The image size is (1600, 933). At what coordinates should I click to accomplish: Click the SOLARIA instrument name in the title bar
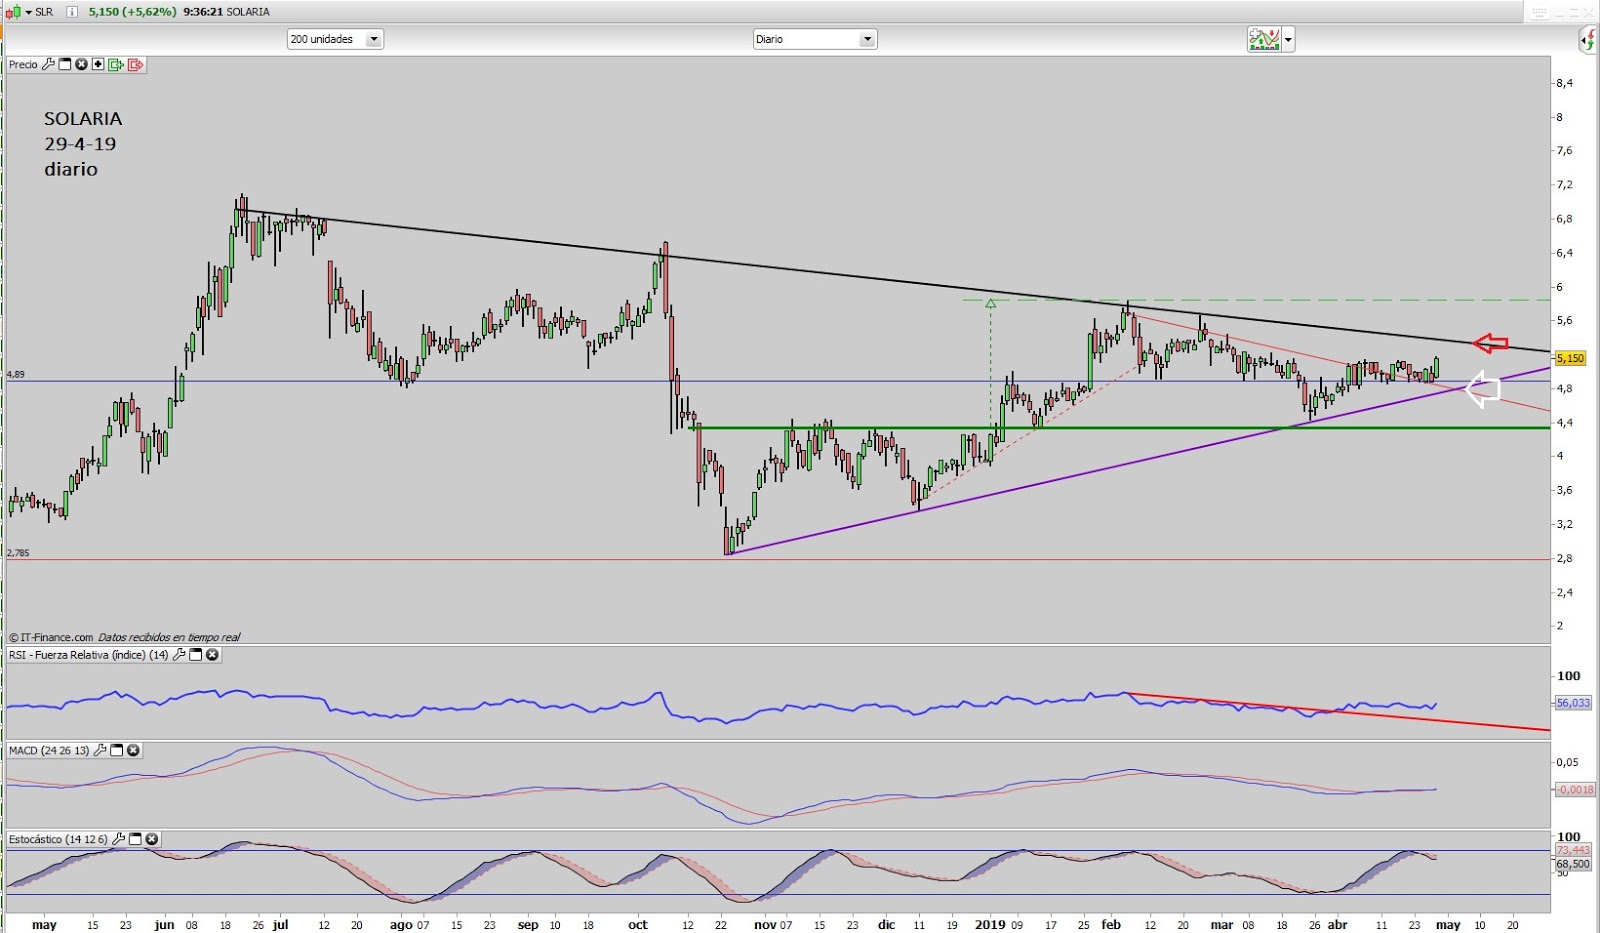pyautogui.click(x=248, y=12)
